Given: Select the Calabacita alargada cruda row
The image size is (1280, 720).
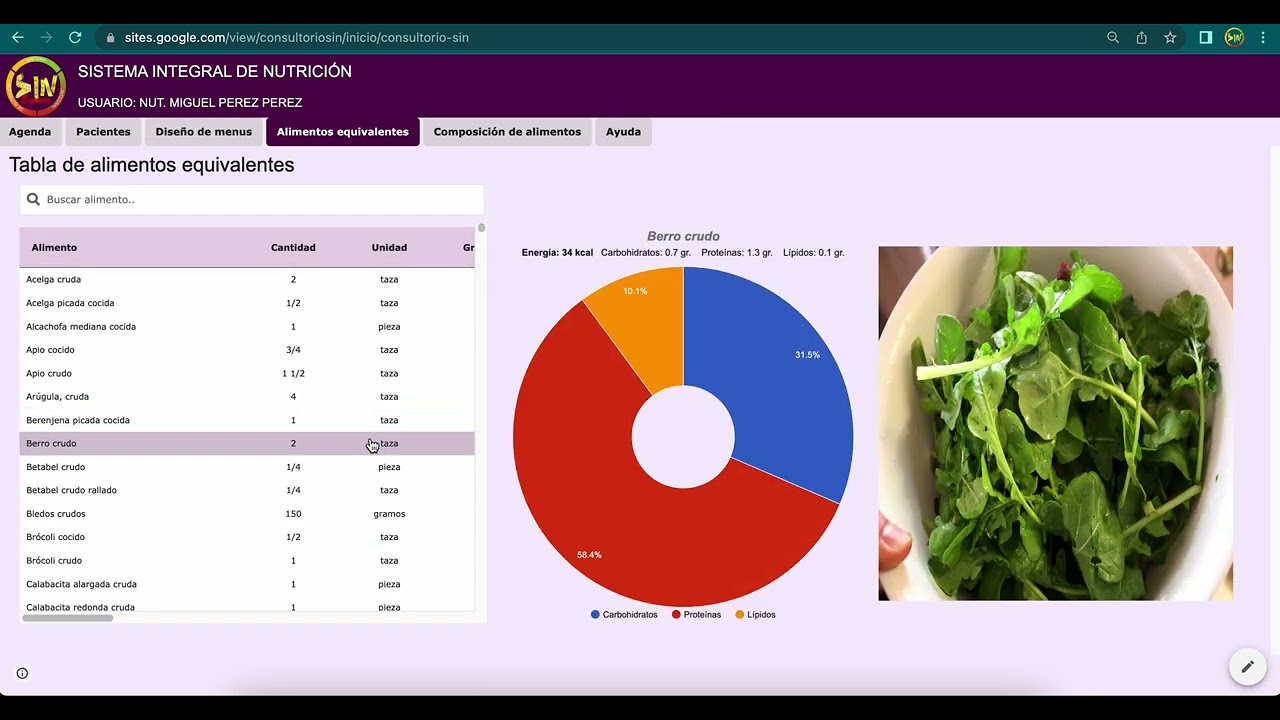Looking at the screenshot, I should click(247, 584).
